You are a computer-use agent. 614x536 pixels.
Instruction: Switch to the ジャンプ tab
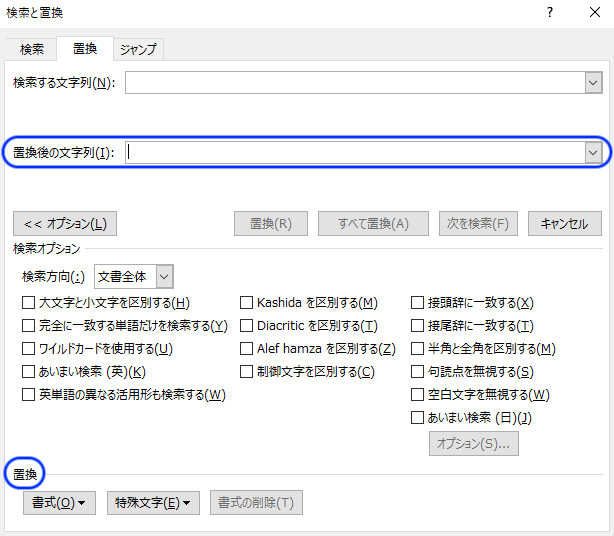coord(137,49)
